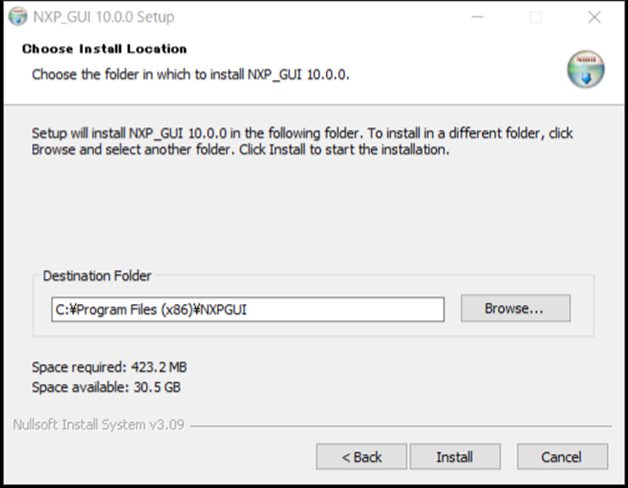Click the "Destination Folder" group label
Screen dimensions: 628x488
[x=97, y=276]
